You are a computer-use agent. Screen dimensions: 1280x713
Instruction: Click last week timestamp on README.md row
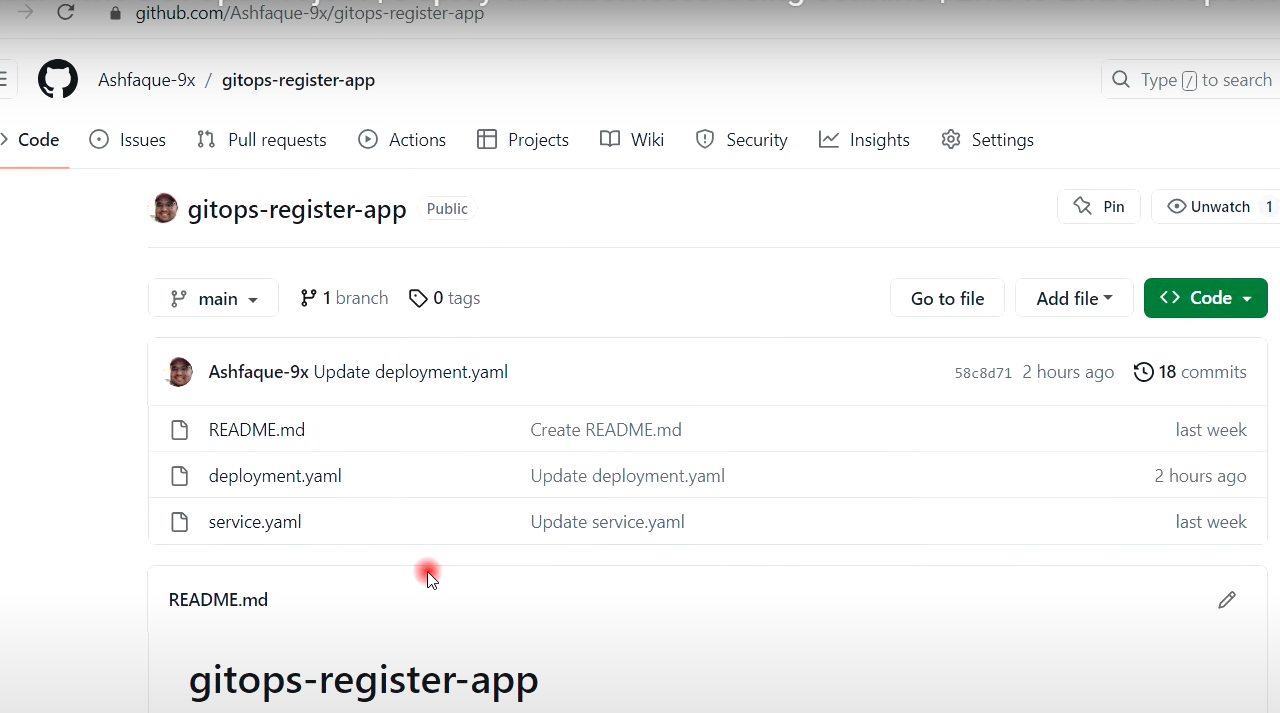point(1211,430)
